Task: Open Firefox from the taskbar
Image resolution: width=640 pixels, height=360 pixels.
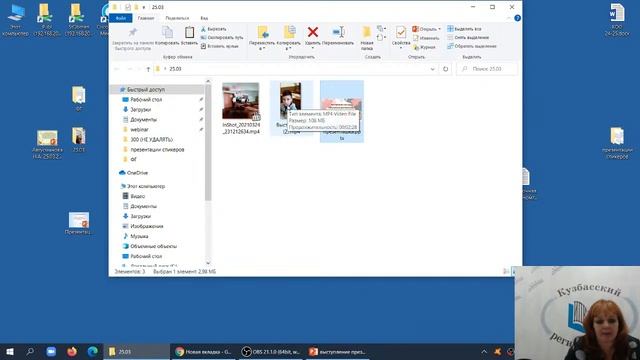Action: pyautogui.click(x=72, y=351)
